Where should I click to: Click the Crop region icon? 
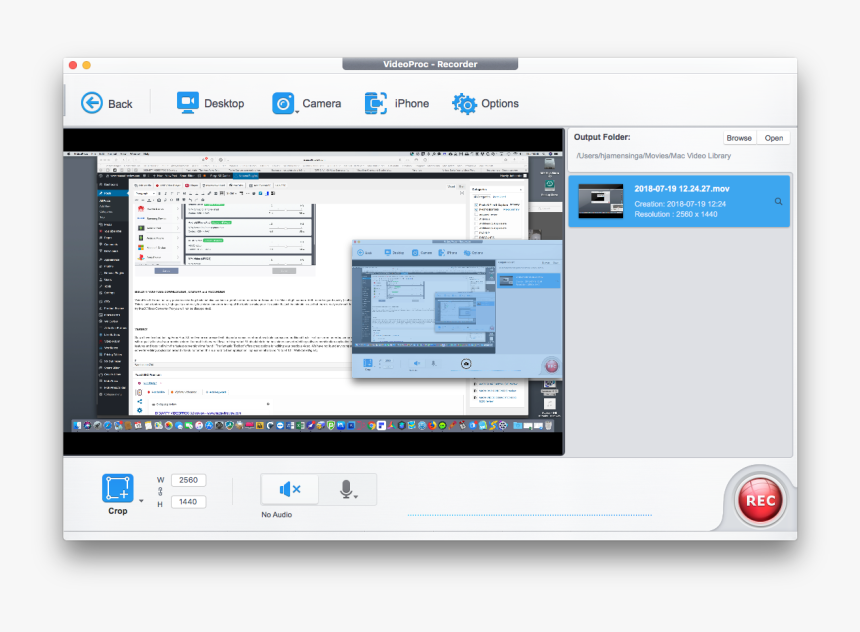tap(117, 488)
